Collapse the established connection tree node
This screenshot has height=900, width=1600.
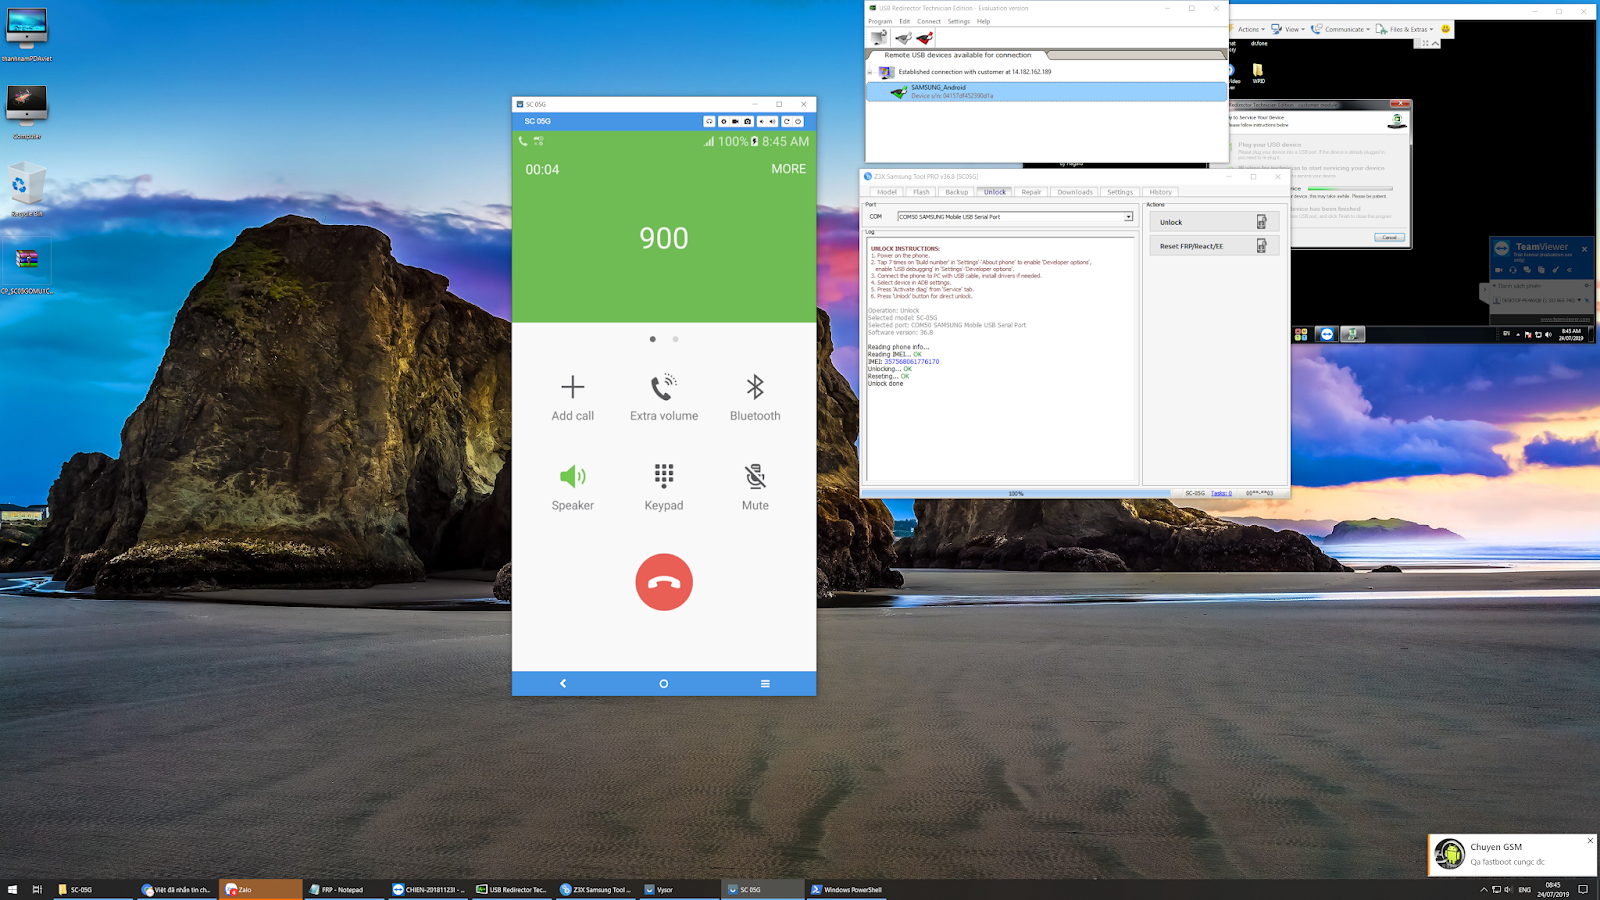coord(870,72)
